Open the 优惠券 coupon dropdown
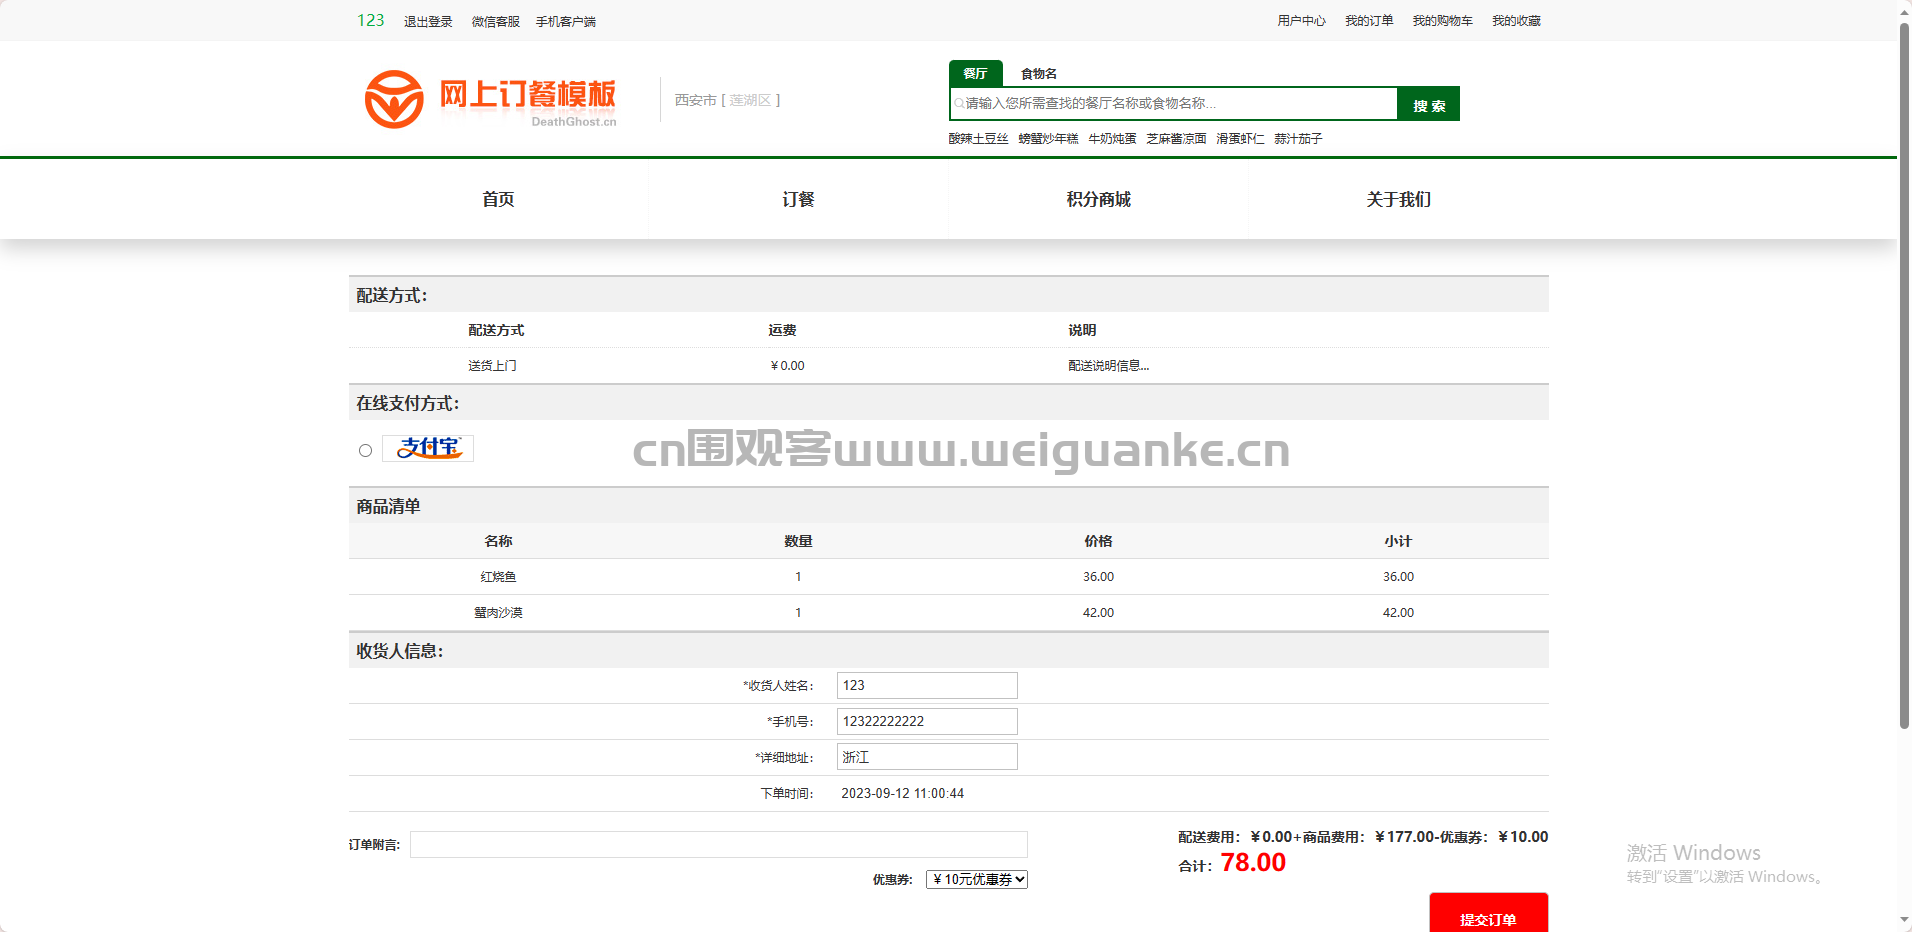Screen dimensions: 1912x932 tap(977, 879)
